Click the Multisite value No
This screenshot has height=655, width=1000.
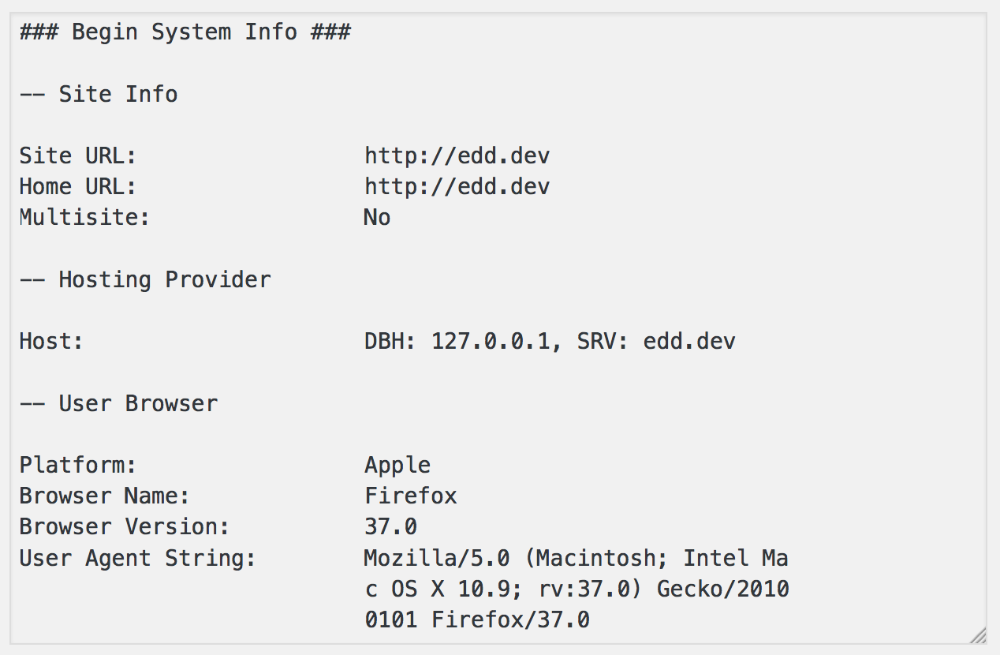click(x=377, y=217)
